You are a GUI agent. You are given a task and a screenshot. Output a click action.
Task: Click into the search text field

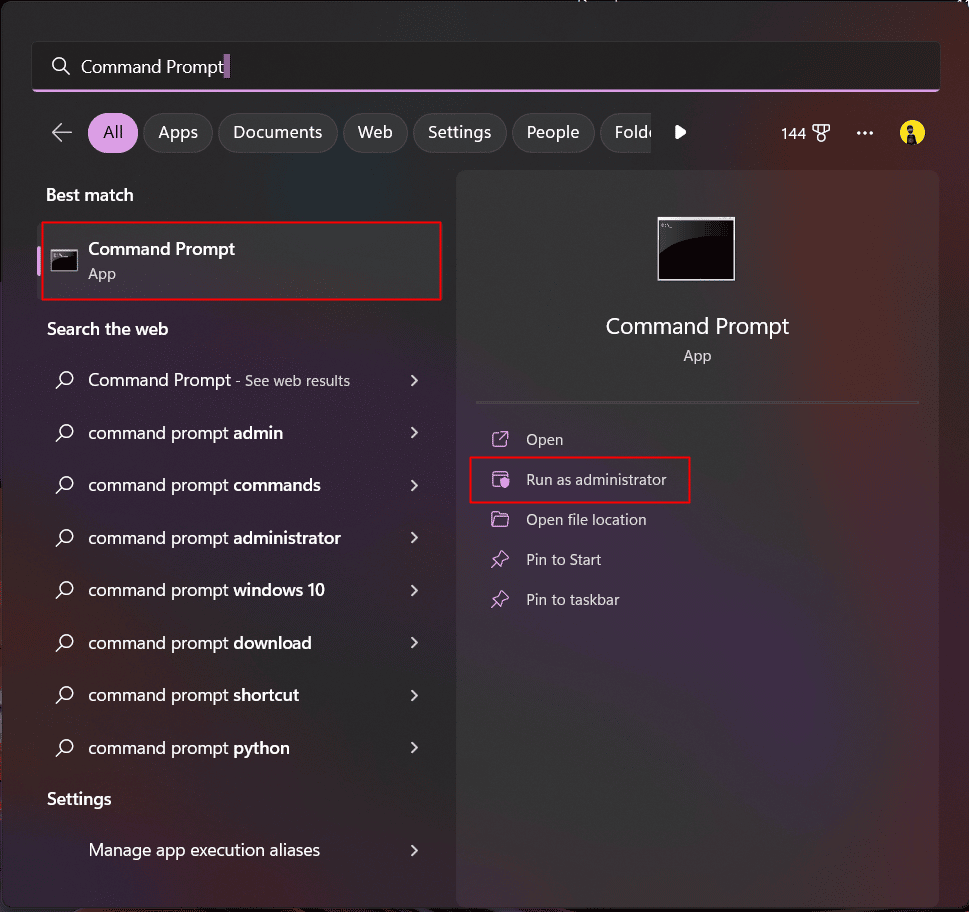(x=486, y=66)
